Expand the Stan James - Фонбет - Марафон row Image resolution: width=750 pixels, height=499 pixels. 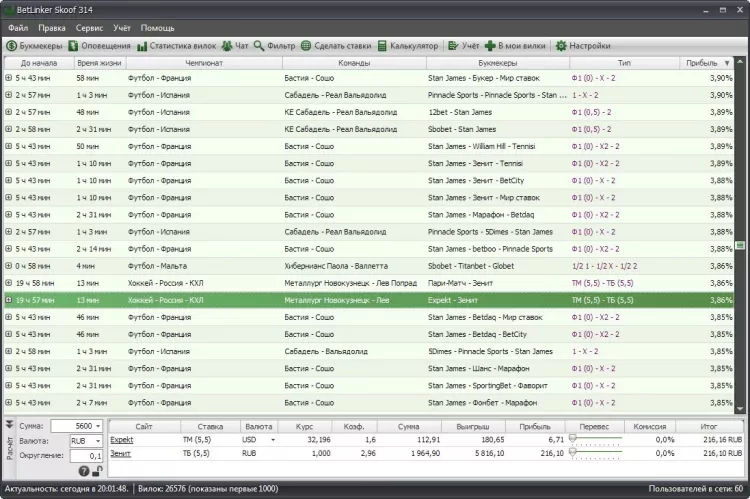(9, 402)
